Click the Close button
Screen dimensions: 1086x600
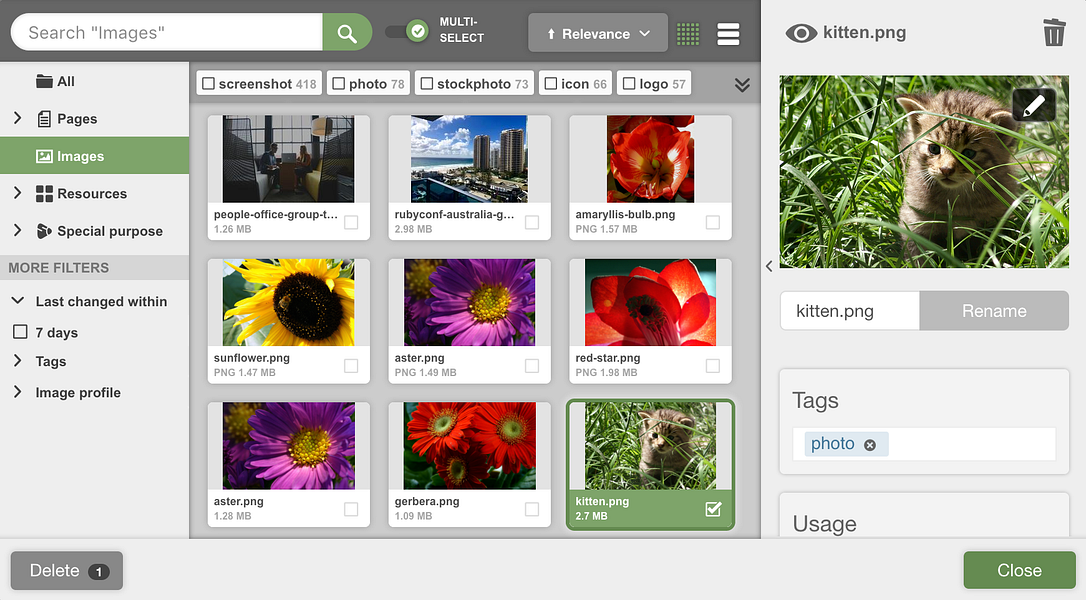1019,570
